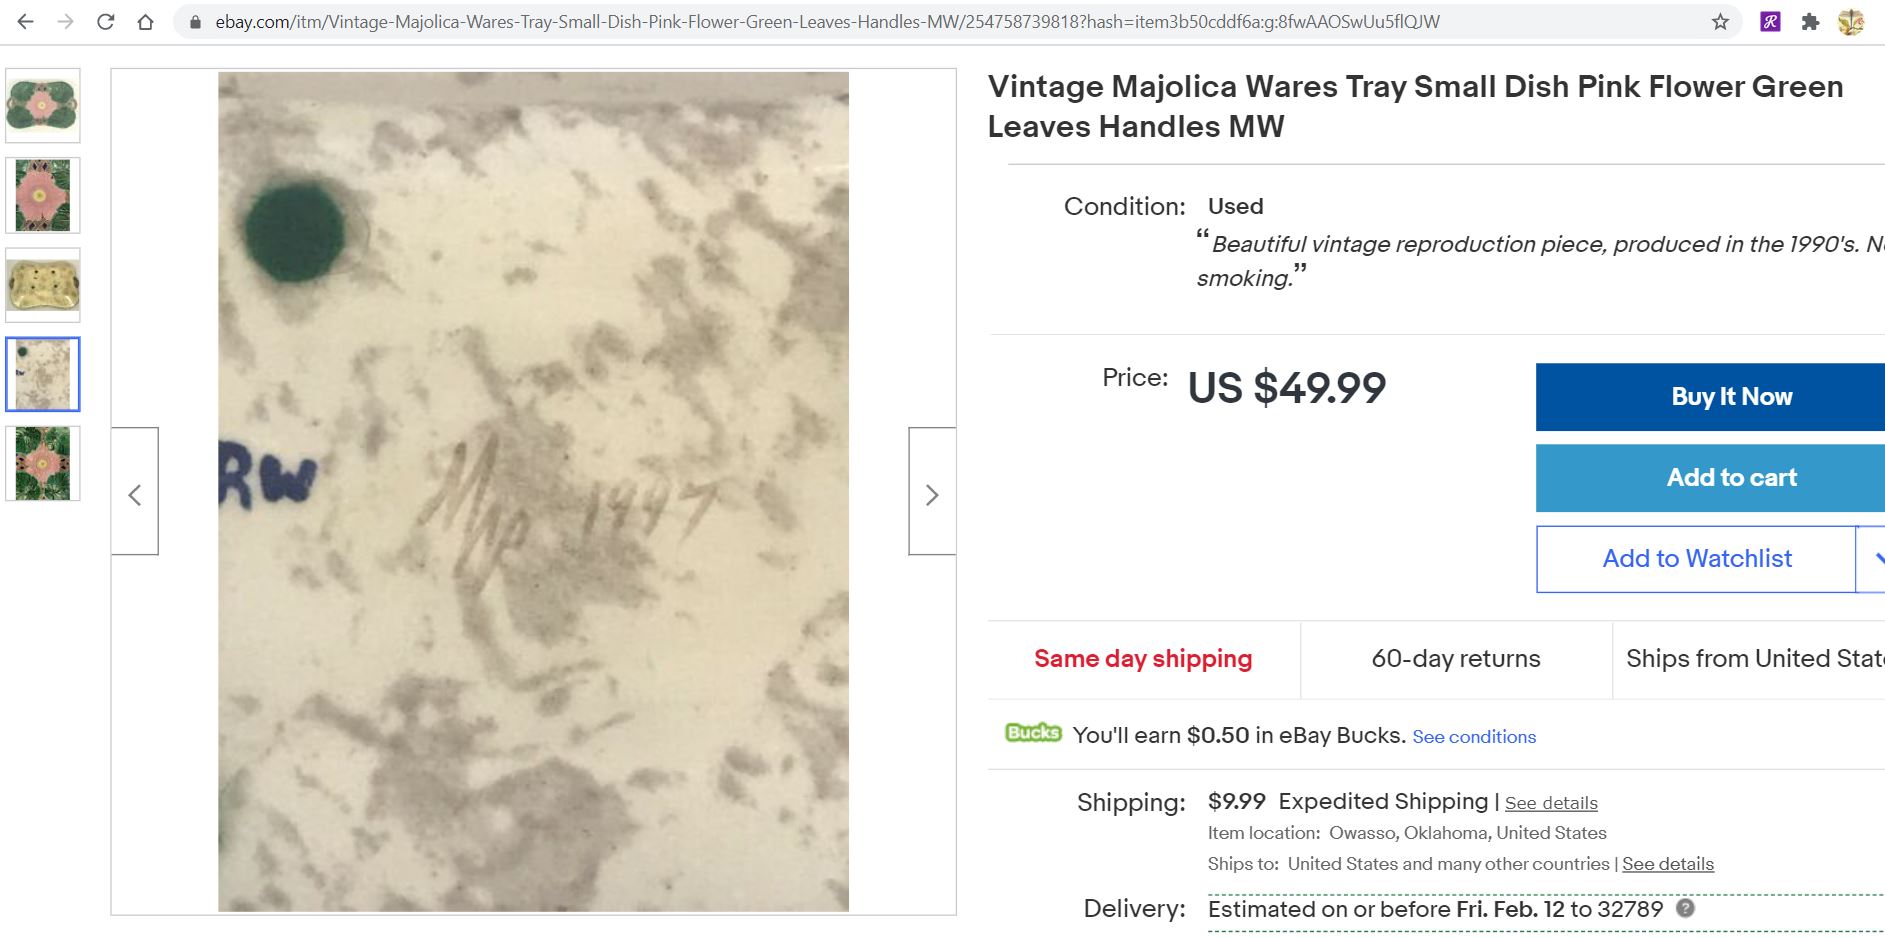Click the purple R extension icon

pyautogui.click(x=1770, y=22)
